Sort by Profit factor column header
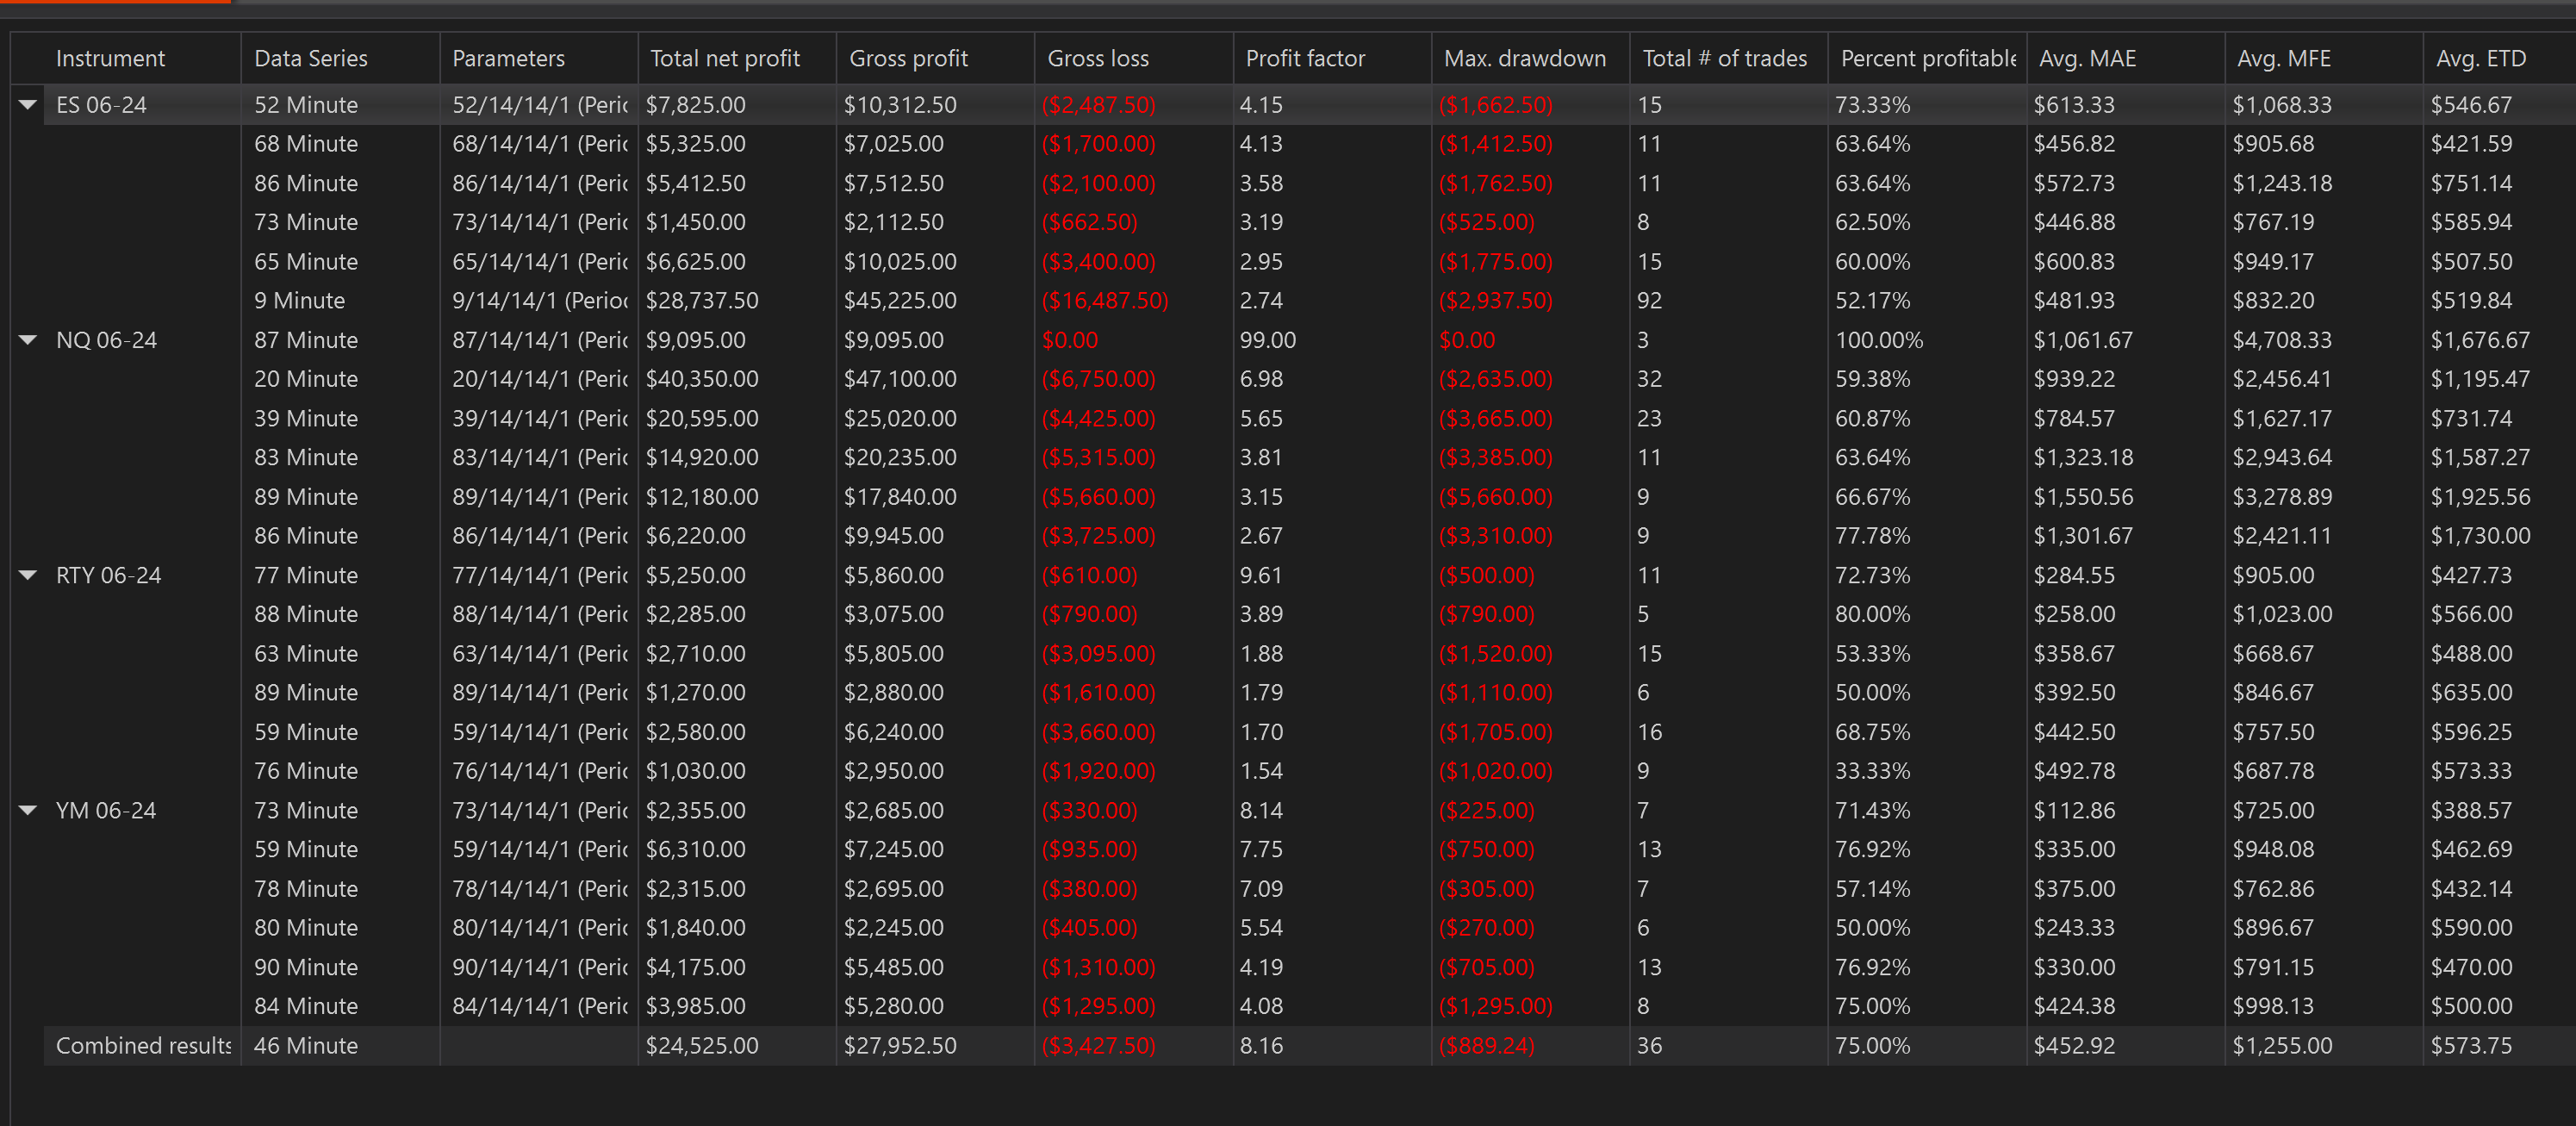Image resolution: width=2576 pixels, height=1126 pixels. point(1305,58)
